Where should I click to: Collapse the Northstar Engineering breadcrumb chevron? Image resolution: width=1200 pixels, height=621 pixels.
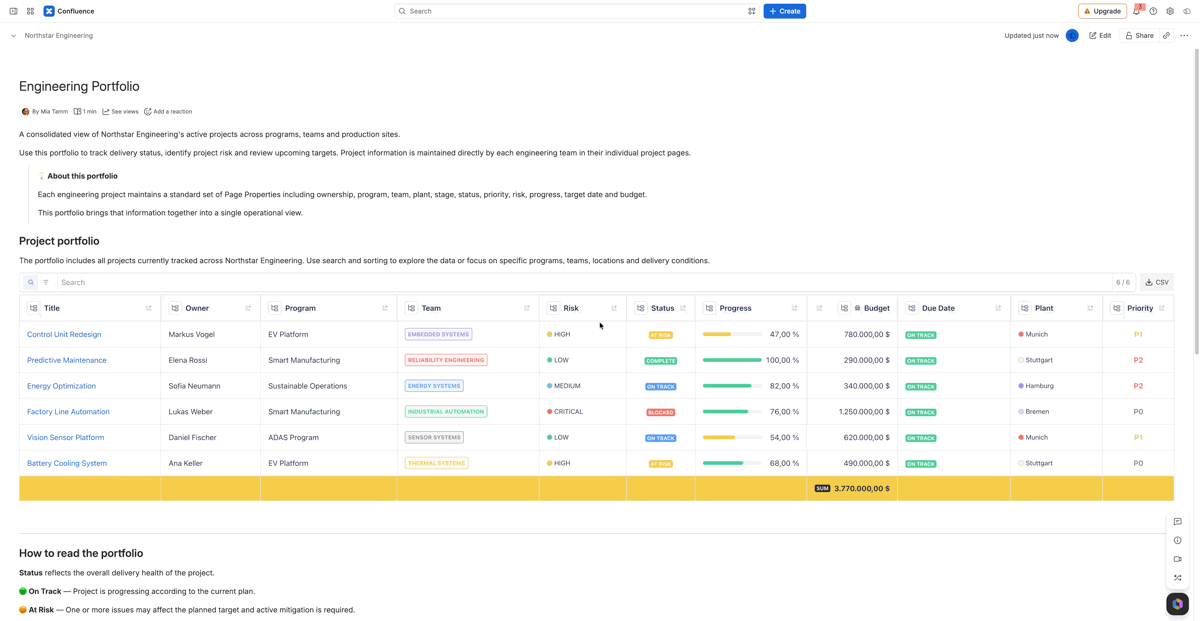click(13, 36)
